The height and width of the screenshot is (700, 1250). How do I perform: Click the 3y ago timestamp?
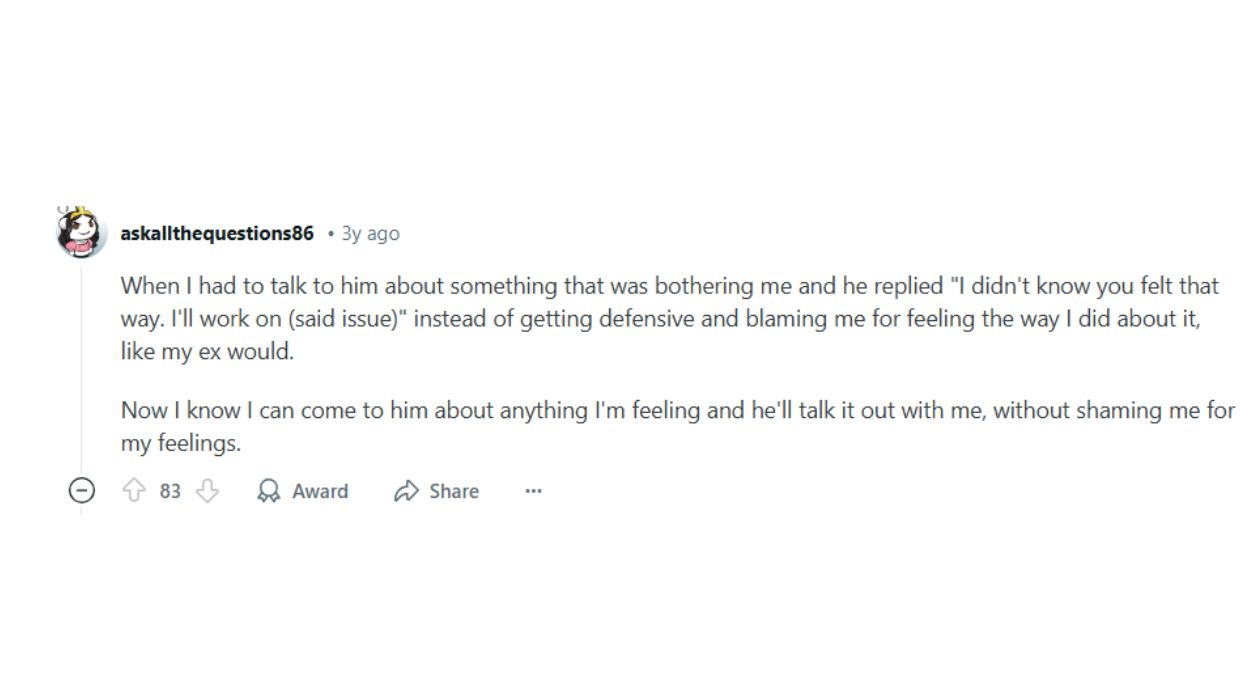coord(370,233)
